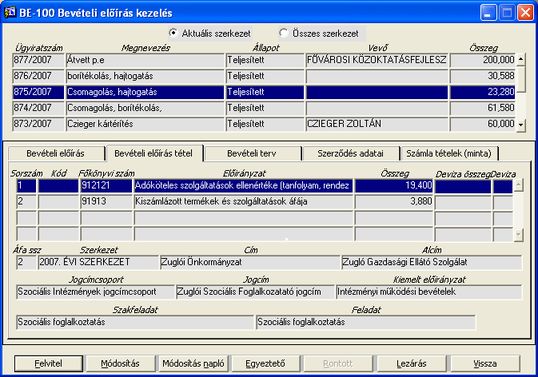
Task: Click the Egyeztető button
Action: point(266,363)
